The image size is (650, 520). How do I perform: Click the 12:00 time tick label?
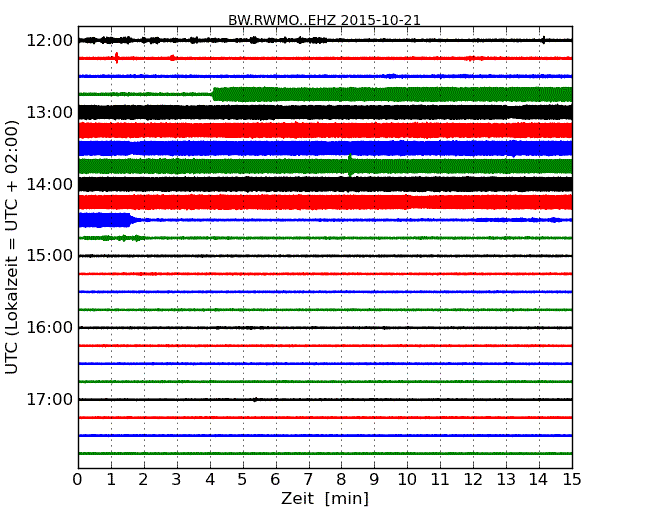(50, 41)
